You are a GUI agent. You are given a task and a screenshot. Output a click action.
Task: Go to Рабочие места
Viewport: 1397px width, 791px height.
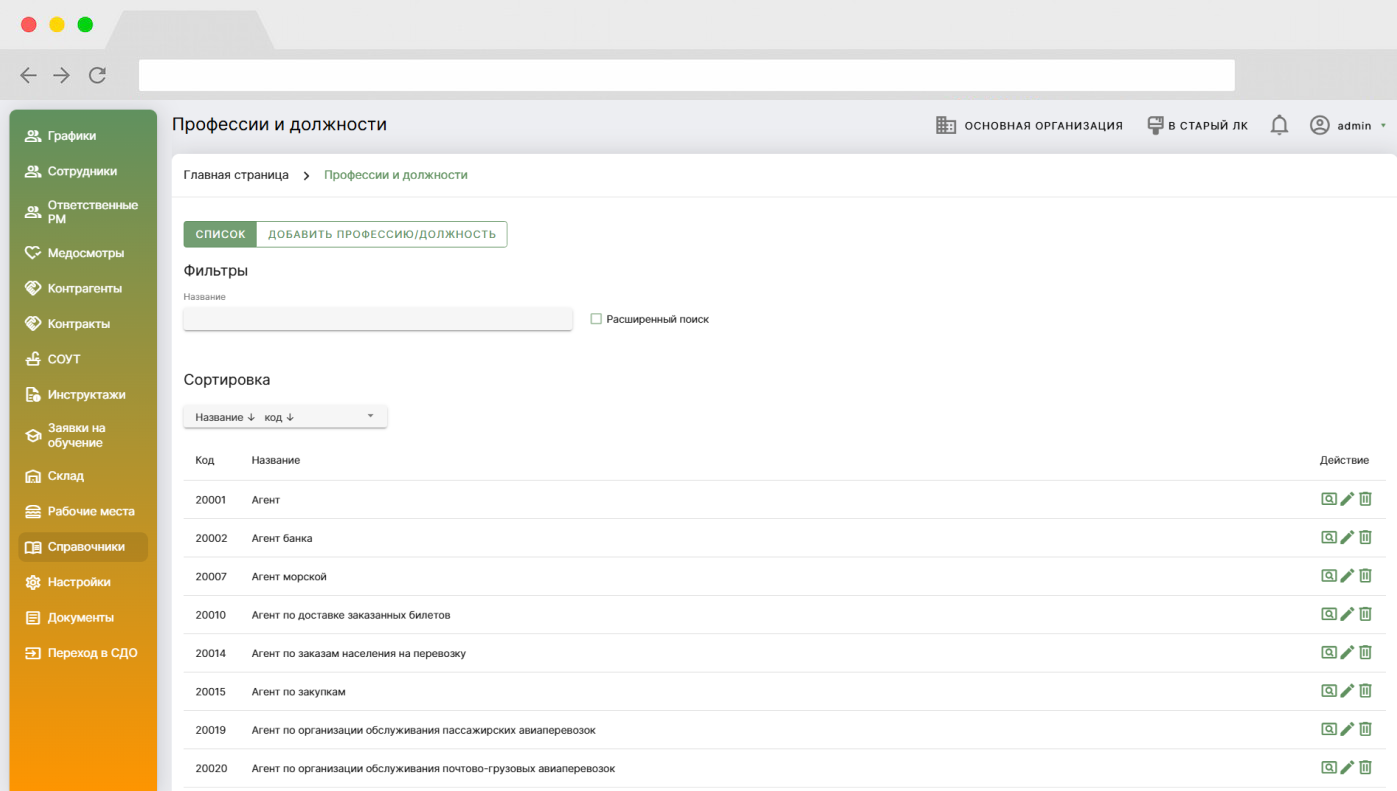coord(83,511)
